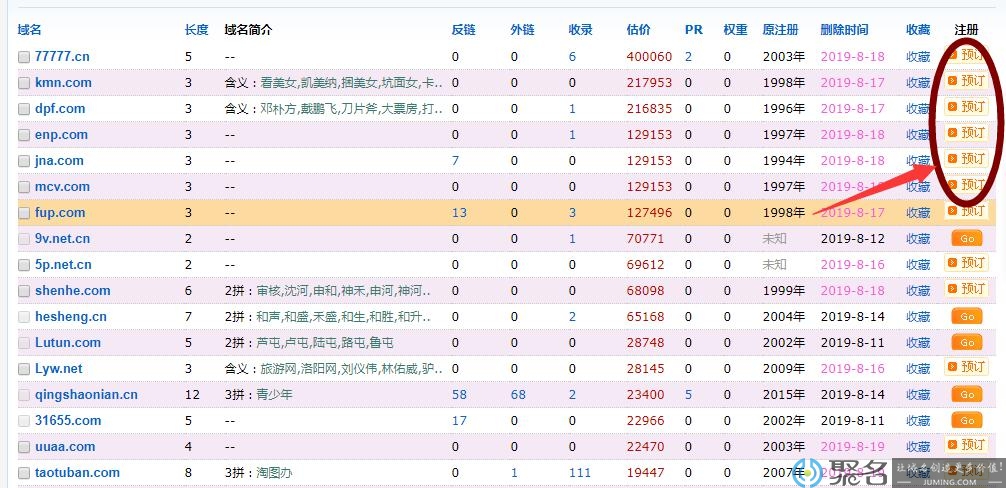Open the 9v.net.cn domain link
Viewport: 1006px width, 488px height.
click(63, 239)
